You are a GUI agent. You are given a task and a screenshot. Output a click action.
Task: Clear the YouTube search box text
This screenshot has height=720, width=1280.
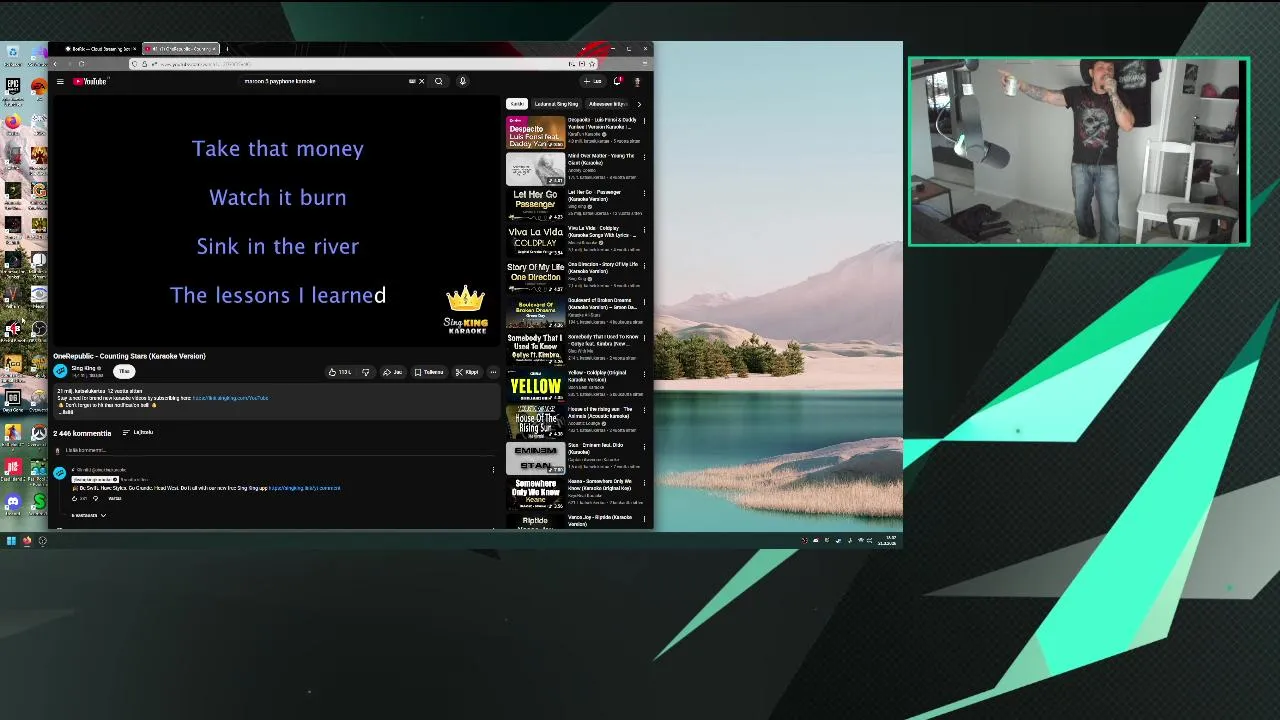point(421,81)
